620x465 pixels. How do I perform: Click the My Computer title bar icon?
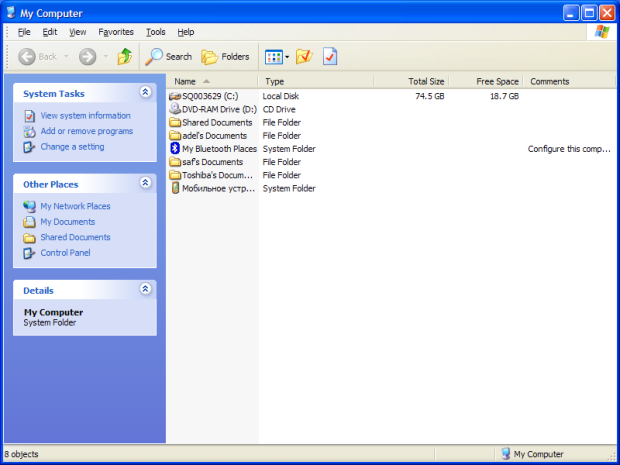point(11,12)
